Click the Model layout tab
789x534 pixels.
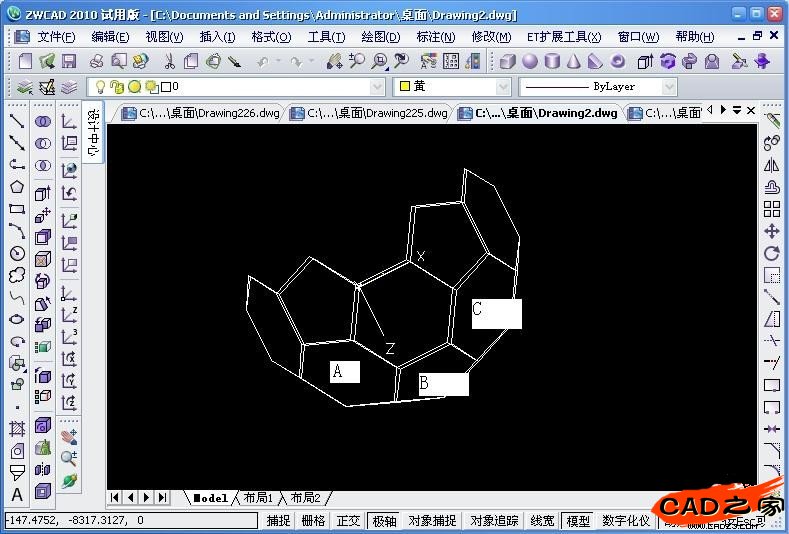click(x=211, y=498)
